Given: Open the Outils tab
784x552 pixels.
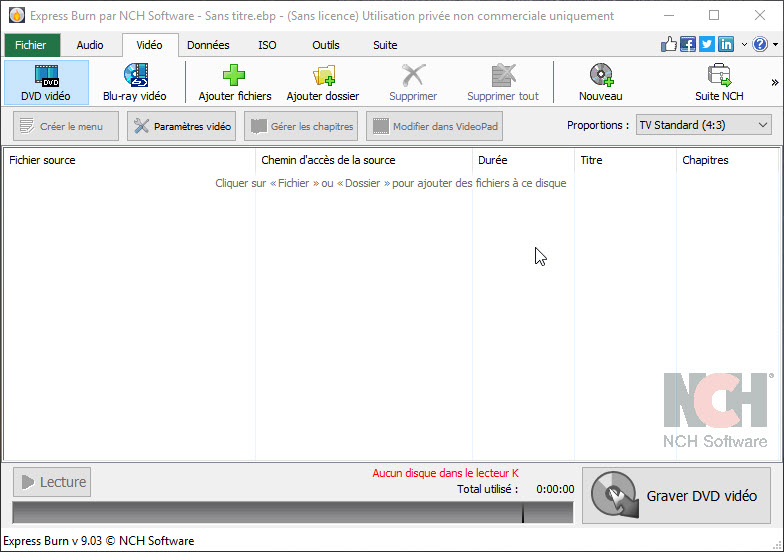Looking at the screenshot, I should point(326,45).
